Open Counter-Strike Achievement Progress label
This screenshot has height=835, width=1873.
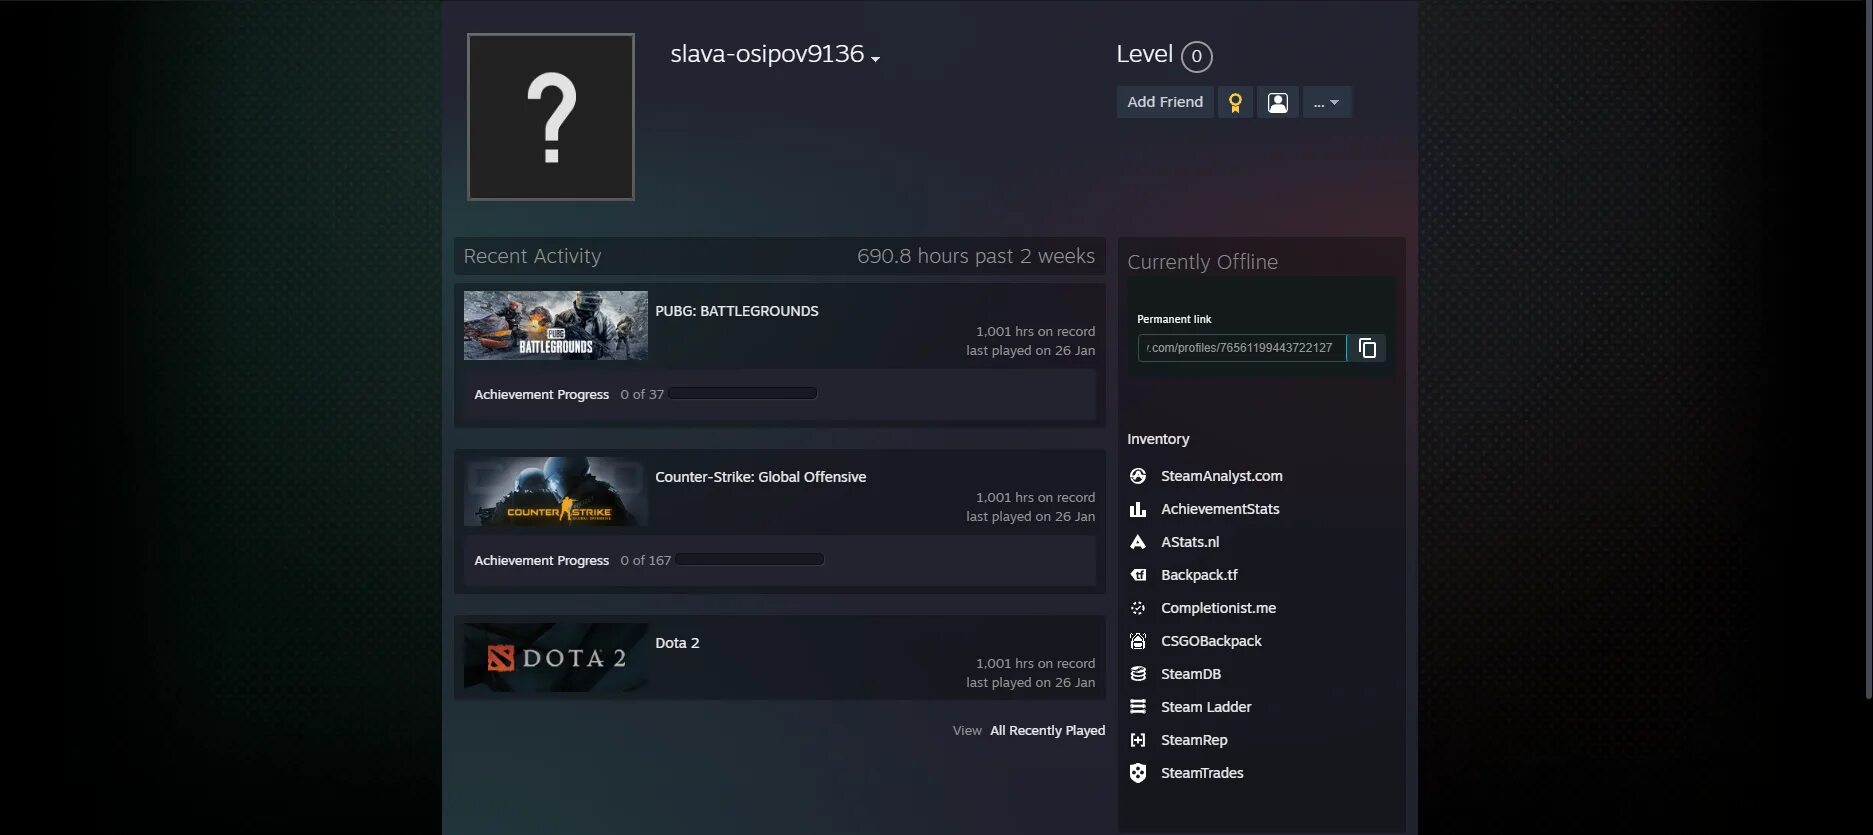click(541, 561)
